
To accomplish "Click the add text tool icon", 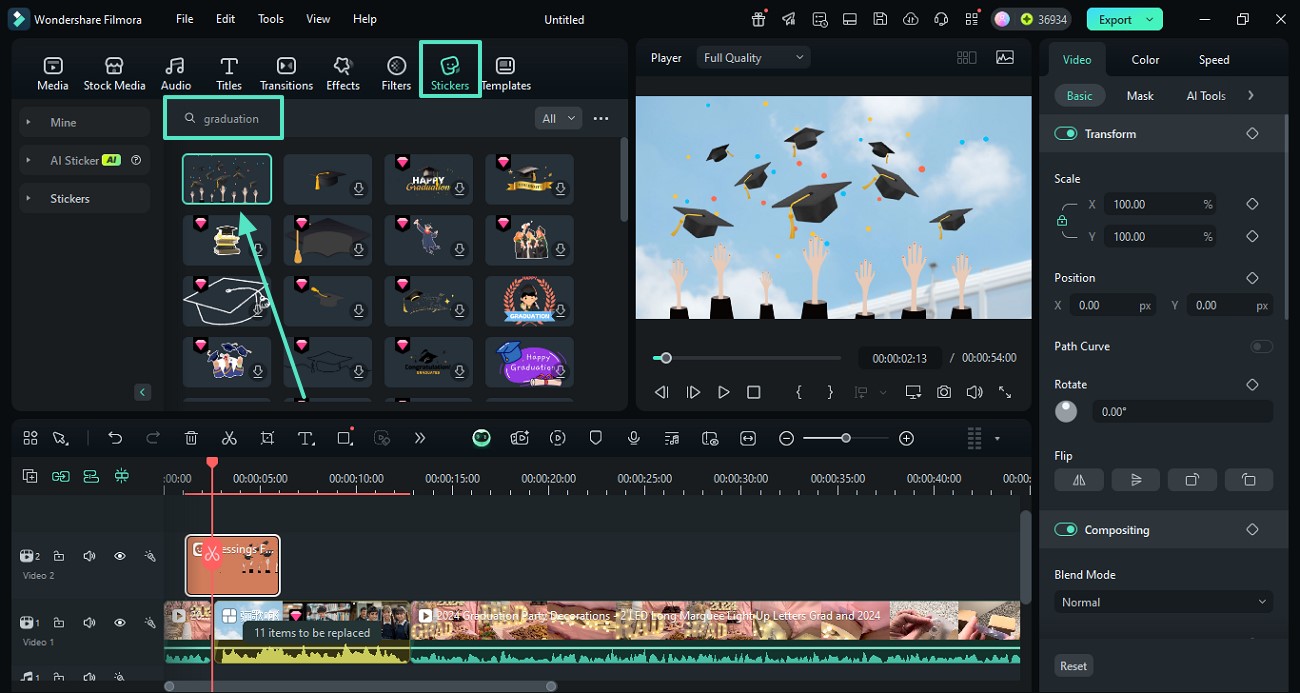I will [x=306, y=438].
